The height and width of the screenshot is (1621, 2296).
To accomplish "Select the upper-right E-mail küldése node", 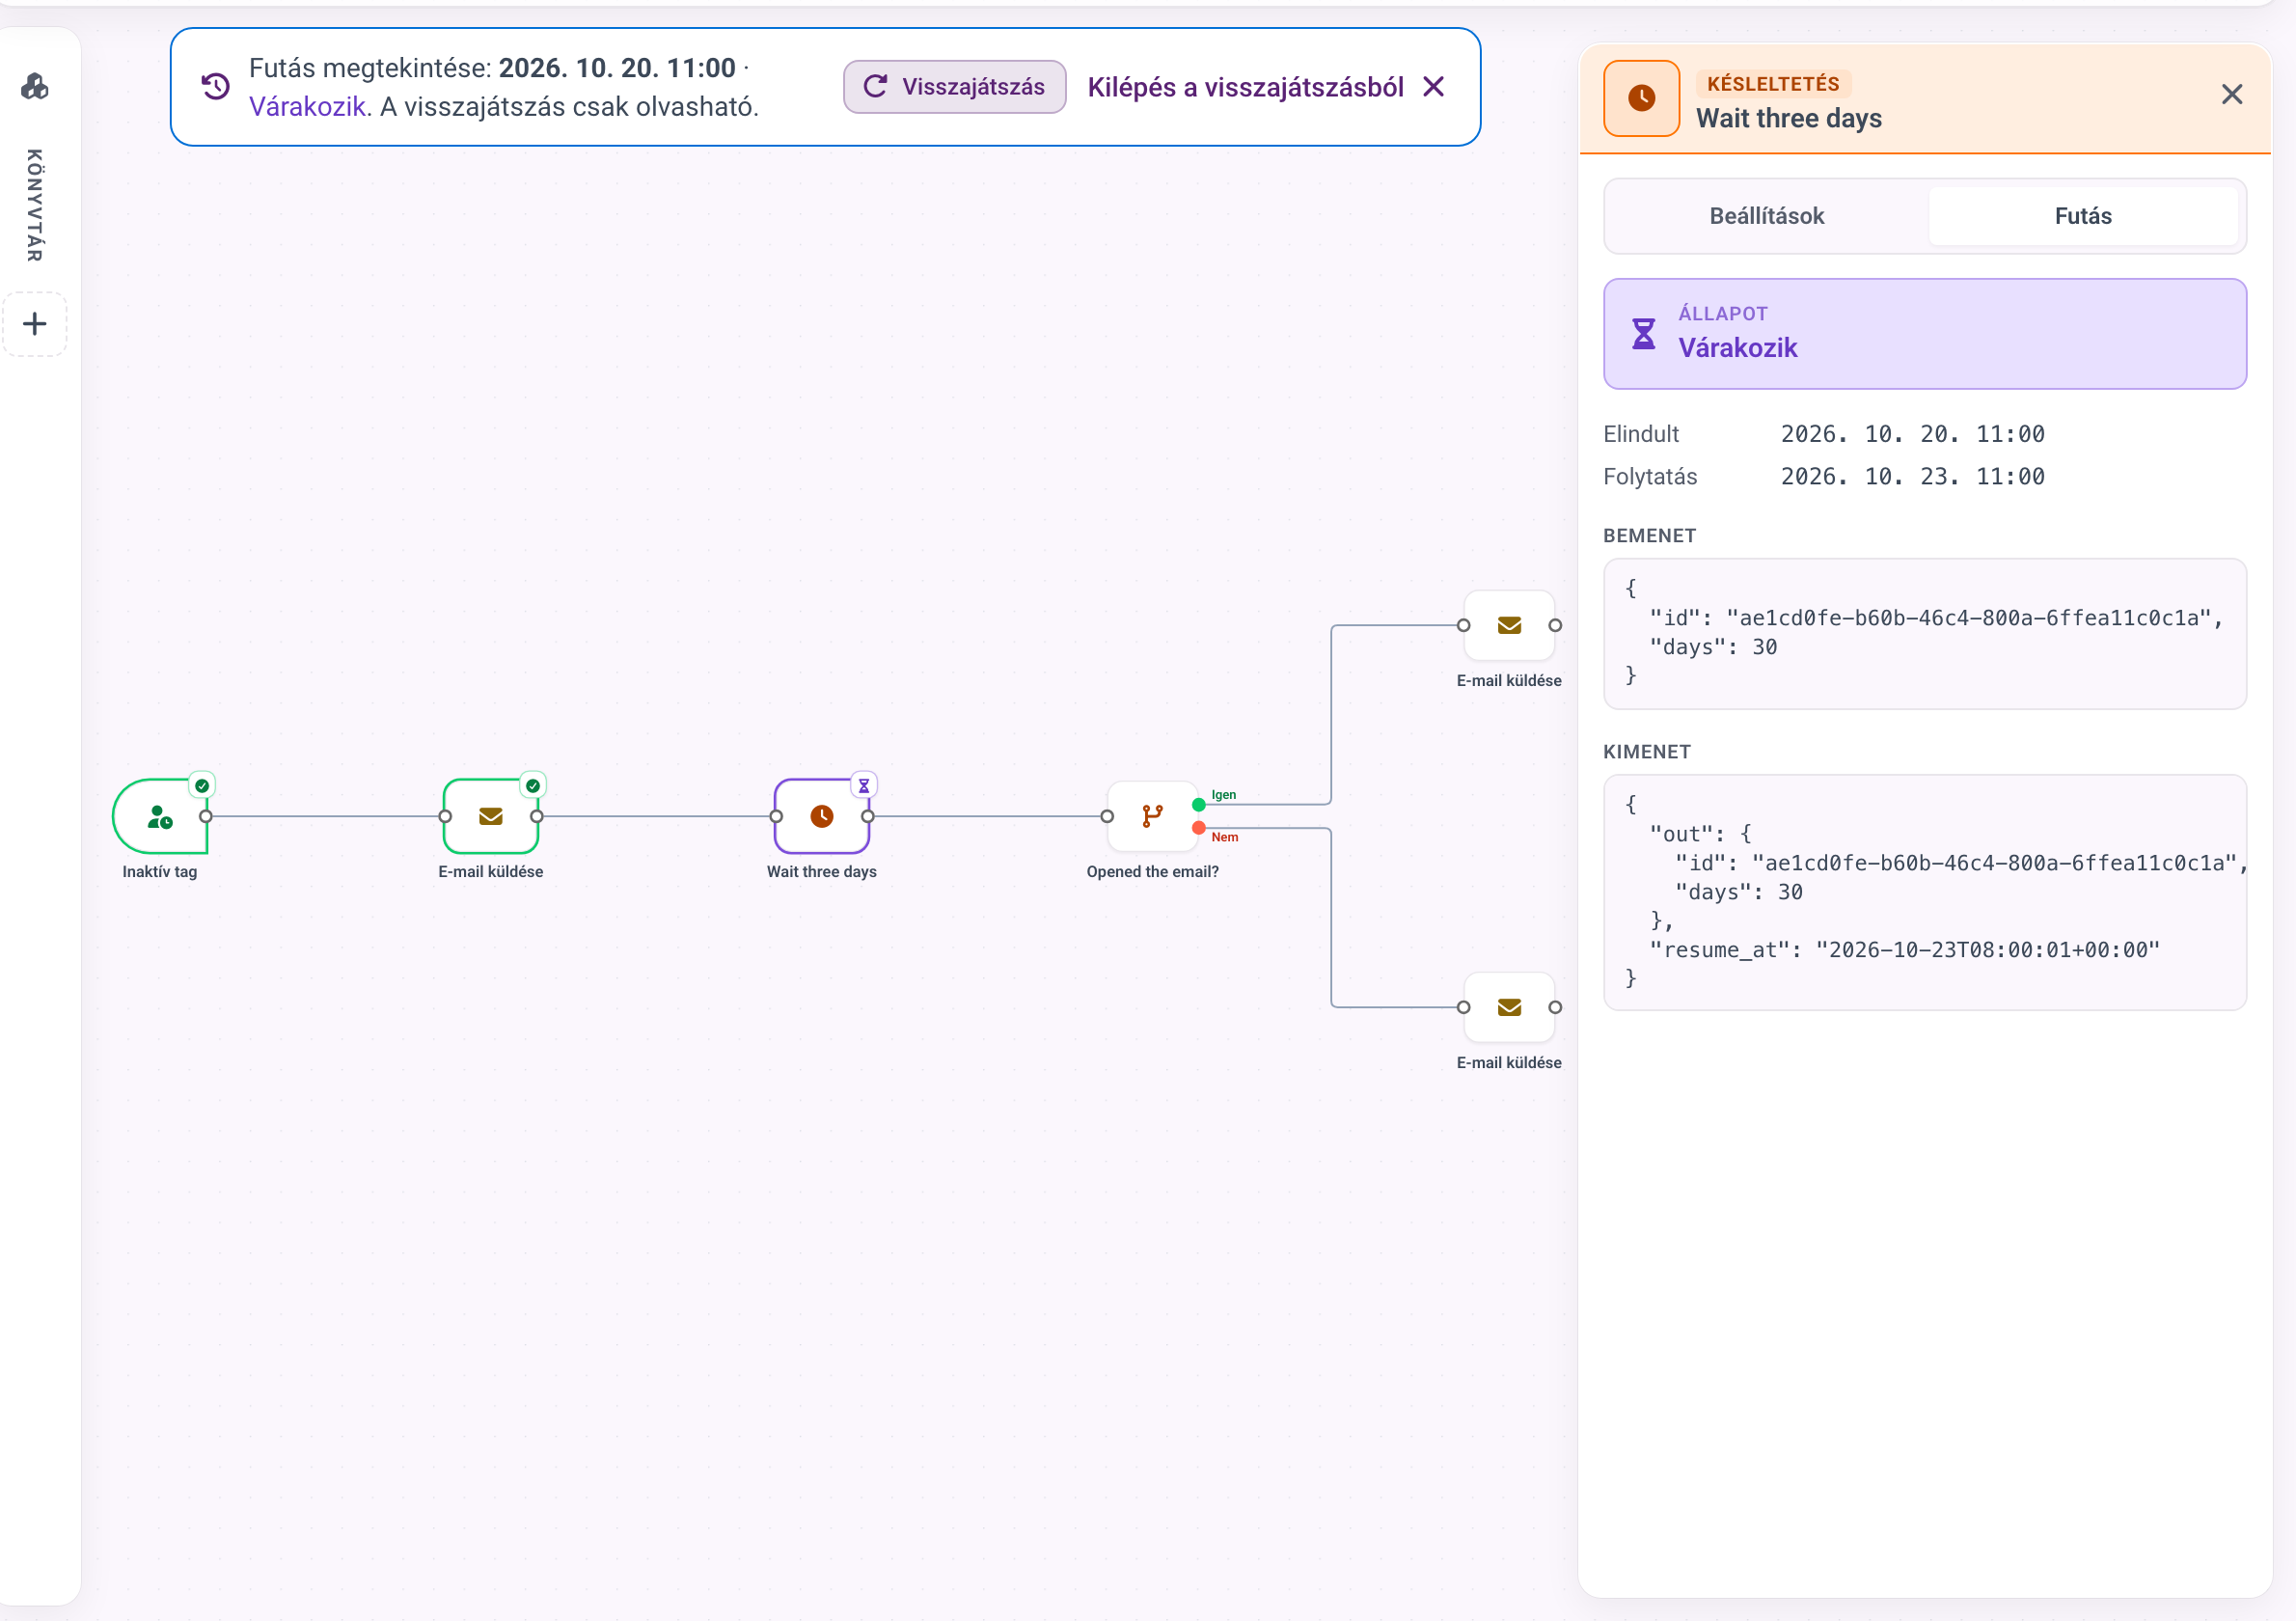I will (1509, 625).
